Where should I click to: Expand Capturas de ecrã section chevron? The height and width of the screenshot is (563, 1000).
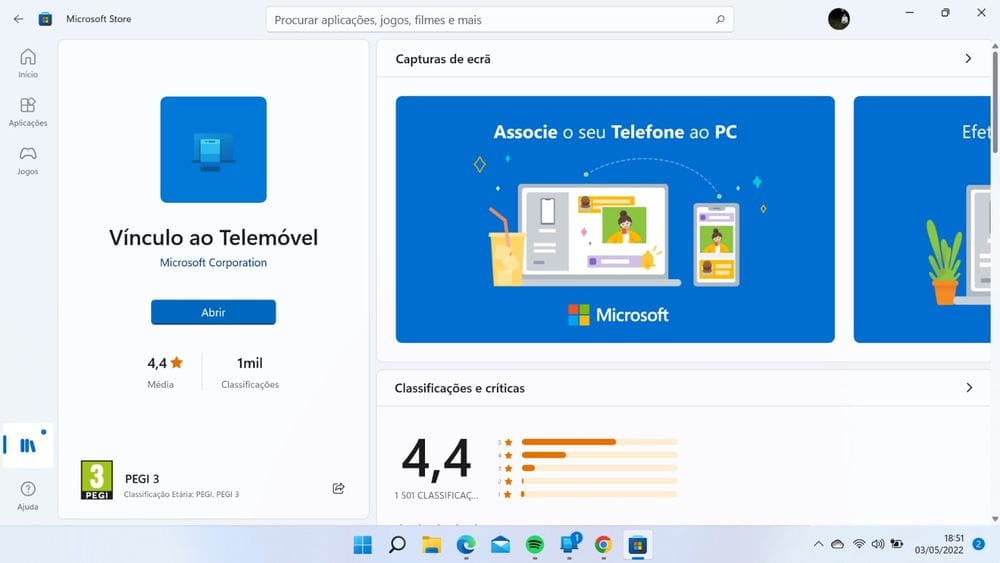pos(968,59)
